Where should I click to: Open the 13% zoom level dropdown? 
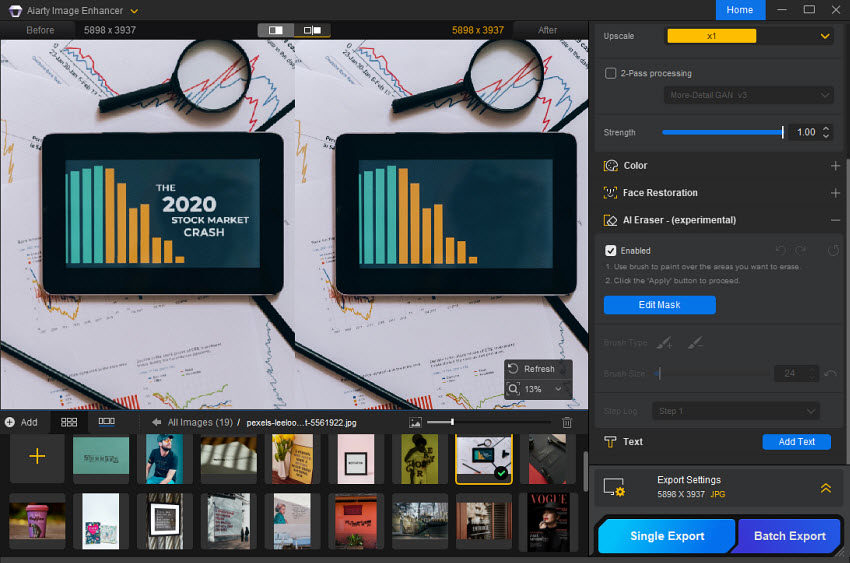(539, 389)
